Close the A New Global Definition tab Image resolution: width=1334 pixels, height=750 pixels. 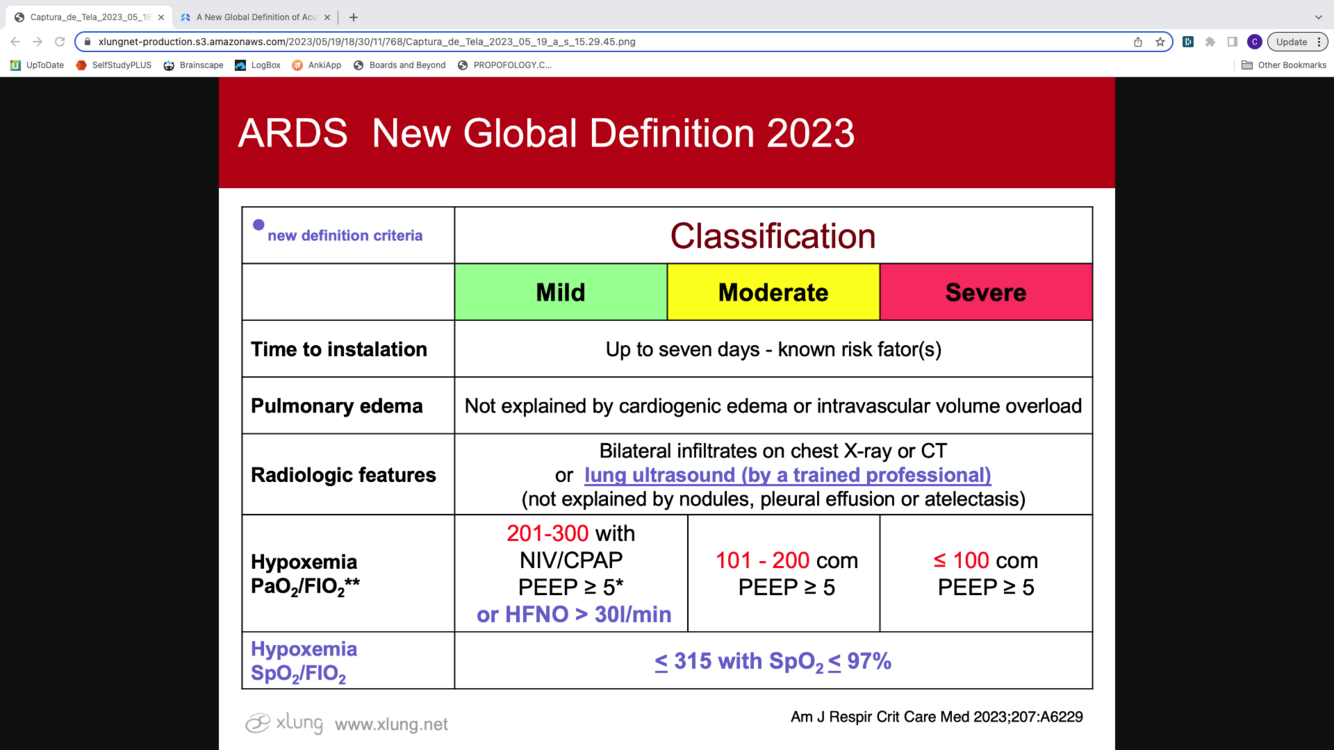[327, 17]
